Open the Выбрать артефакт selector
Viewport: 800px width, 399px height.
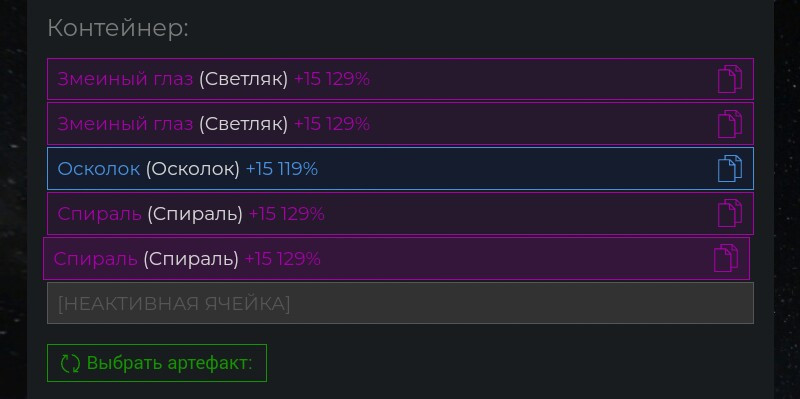(x=157, y=363)
